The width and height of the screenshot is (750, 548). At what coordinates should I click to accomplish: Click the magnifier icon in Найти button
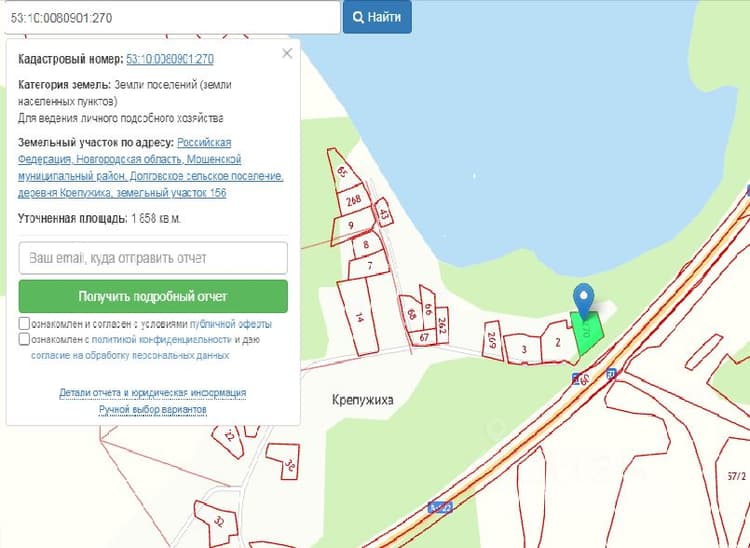(x=358, y=17)
